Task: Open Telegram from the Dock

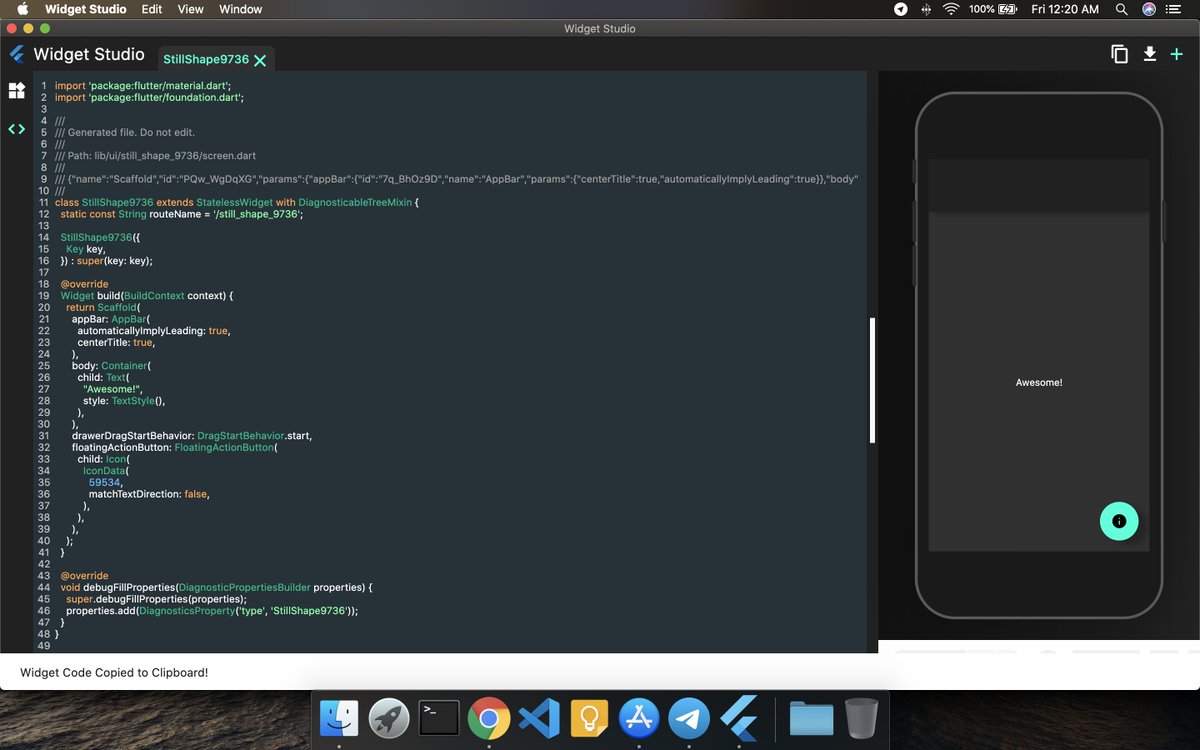Action: coord(689,718)
